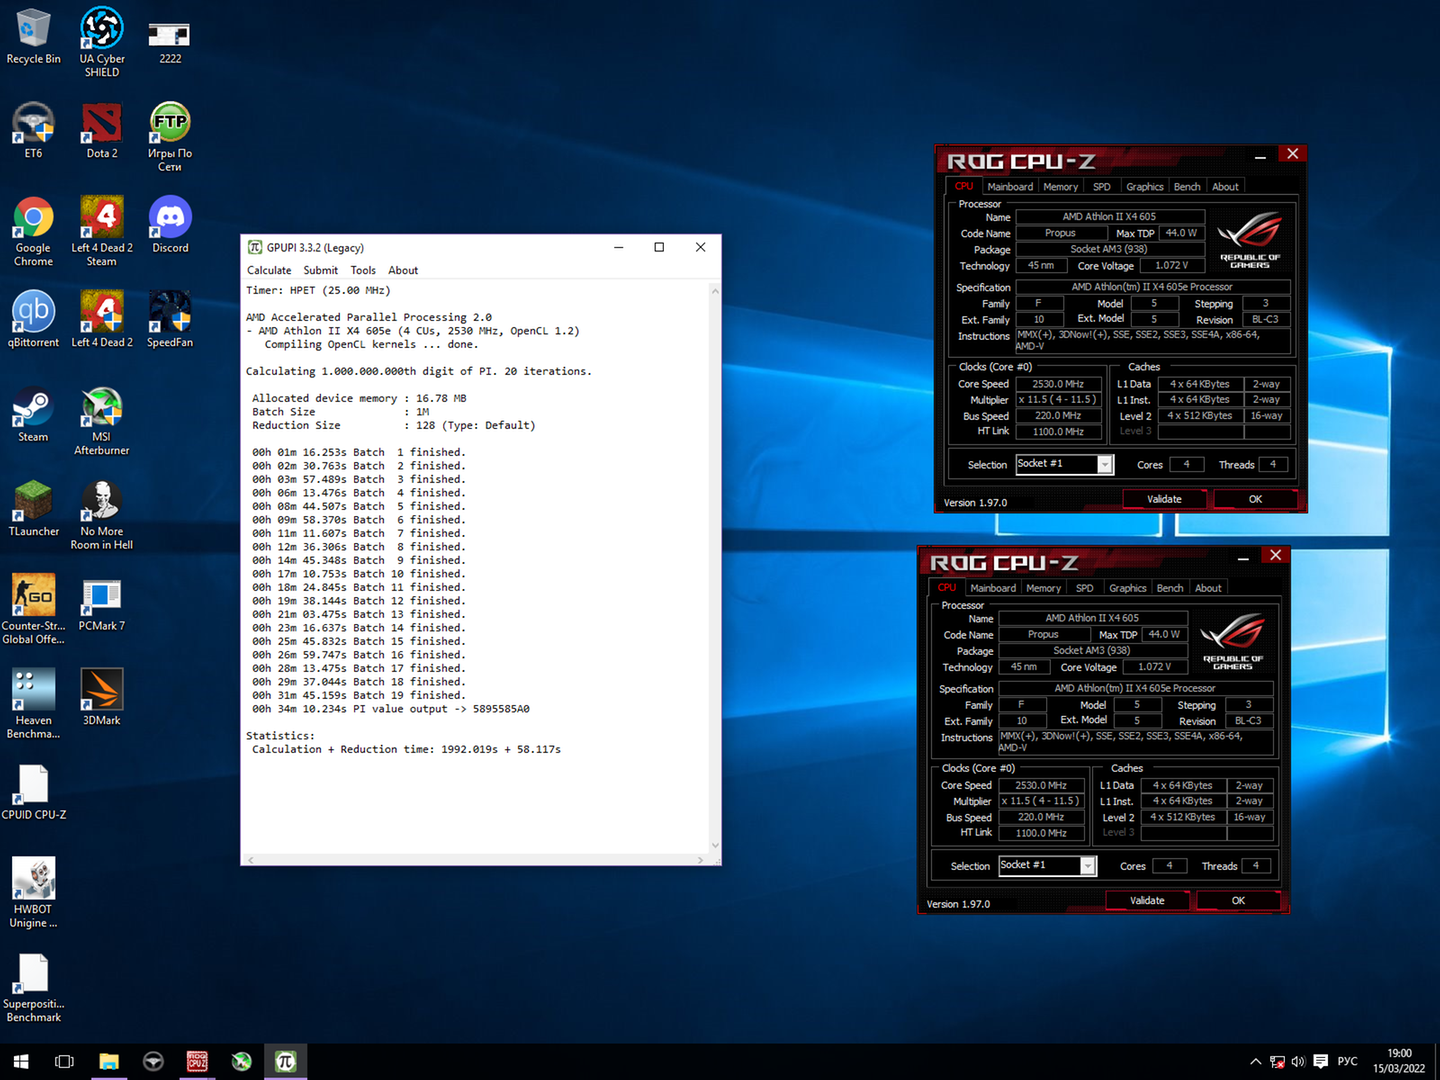Expand Socket #1 dropdown in upper CPU-Z
Viewport: 1440px width, 1080px height.
point(1105,464)
